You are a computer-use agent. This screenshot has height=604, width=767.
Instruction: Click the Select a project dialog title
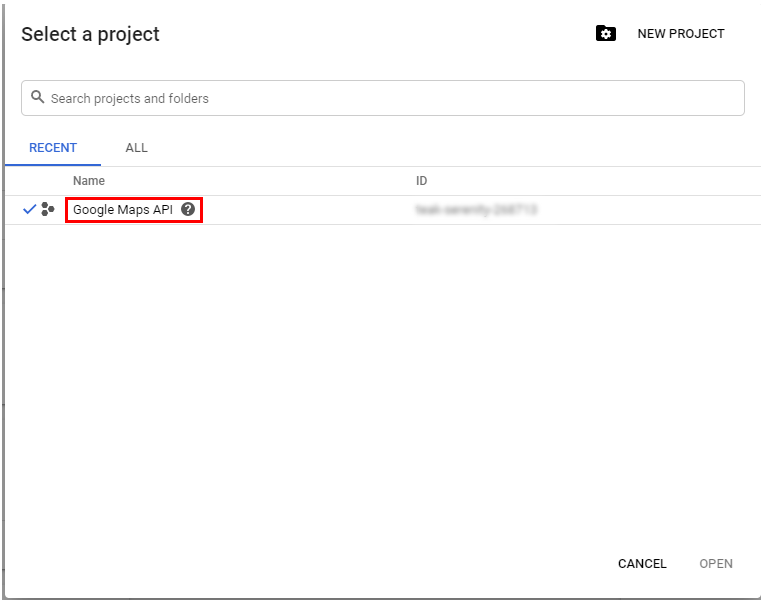pos(90,35)
